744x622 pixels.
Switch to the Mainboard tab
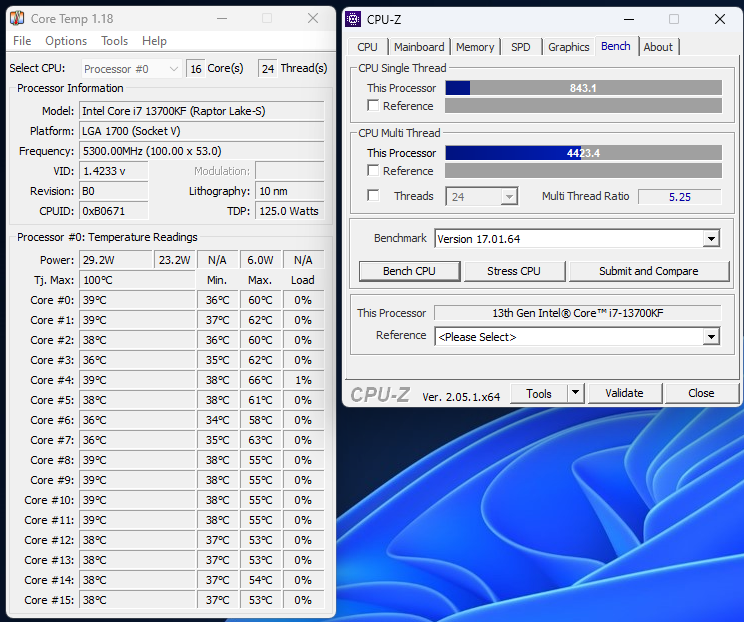pos(419,47)
